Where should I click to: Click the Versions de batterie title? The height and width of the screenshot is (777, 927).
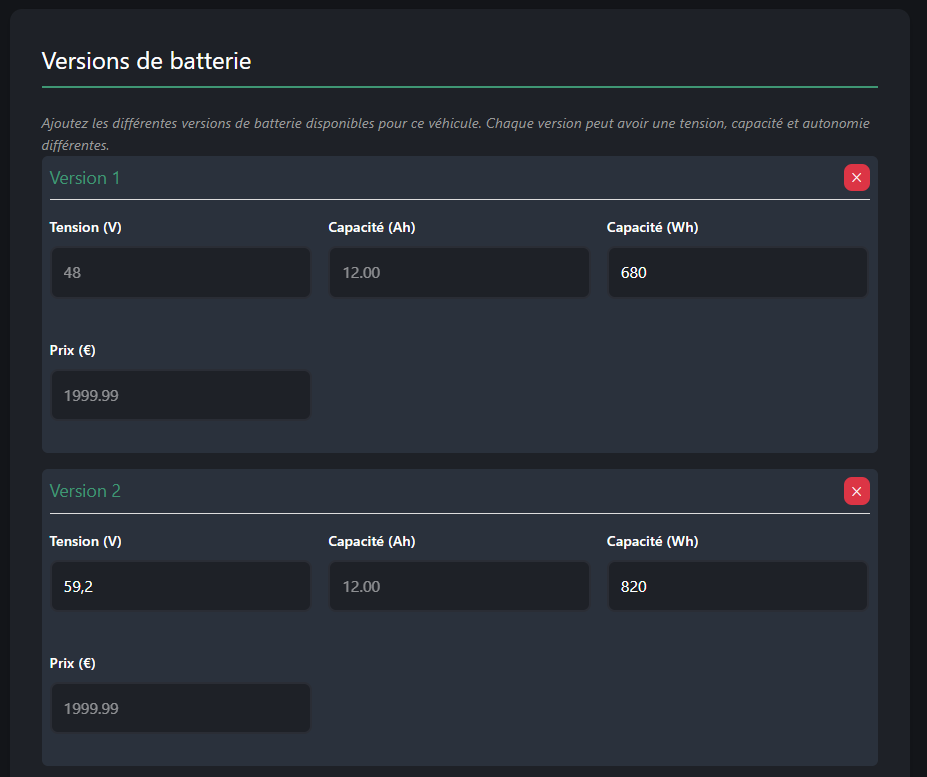pyautogui.click(x=146, y=61)
